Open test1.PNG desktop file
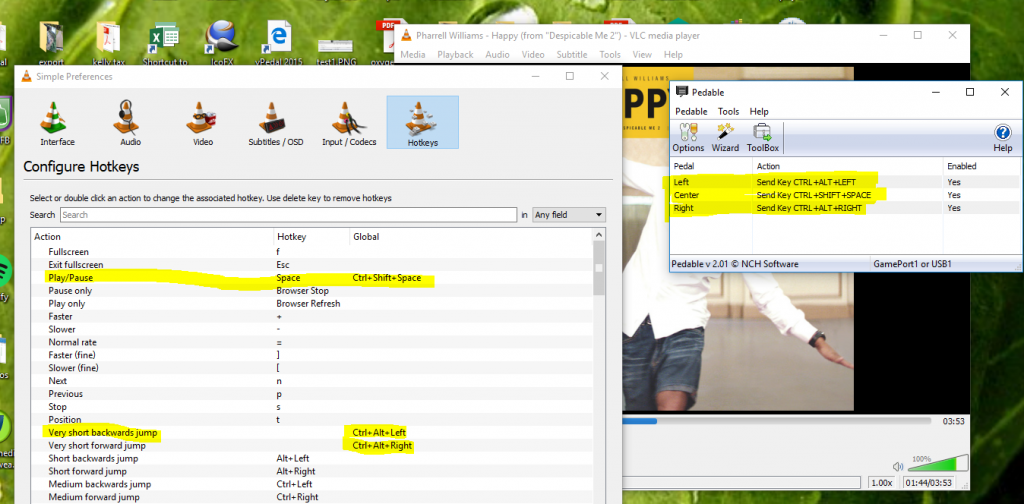 tap(335, 52)
